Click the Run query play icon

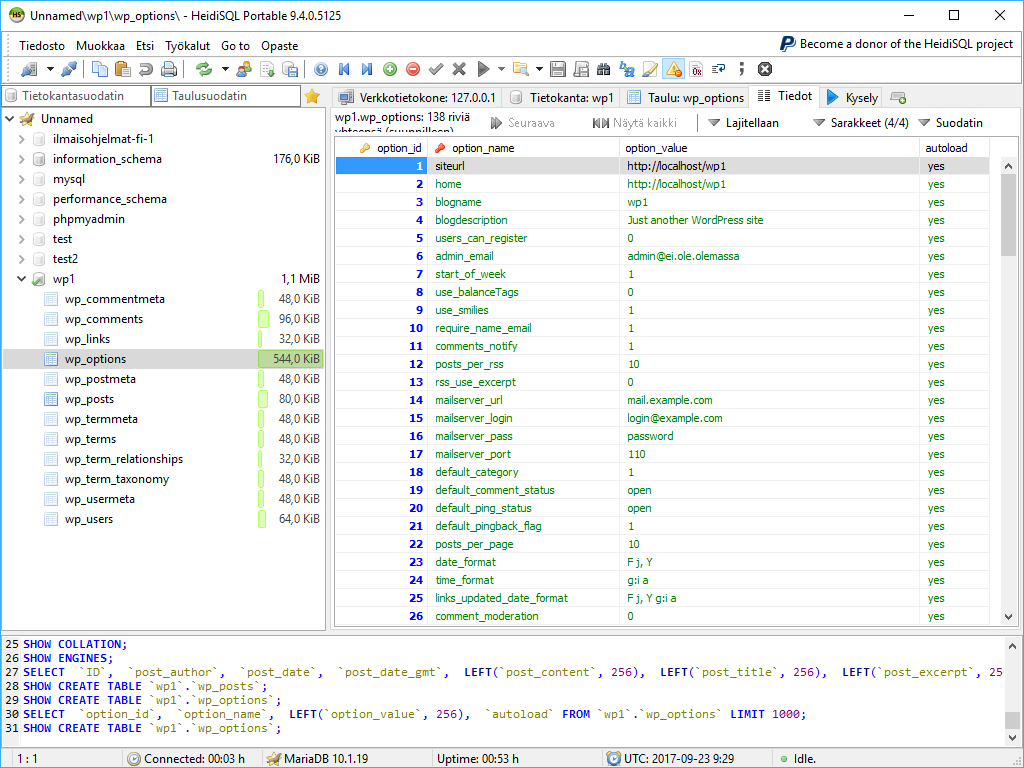[483, 69]
